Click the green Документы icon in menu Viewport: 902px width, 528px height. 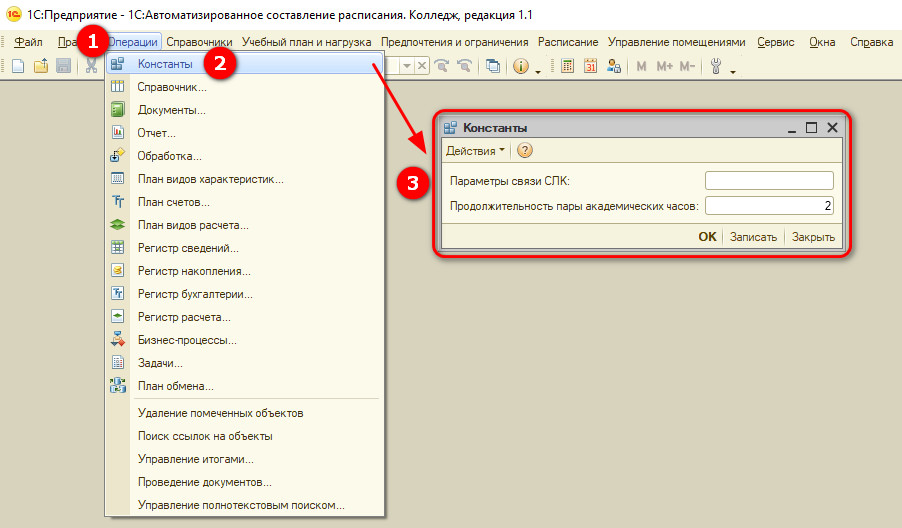117,109
